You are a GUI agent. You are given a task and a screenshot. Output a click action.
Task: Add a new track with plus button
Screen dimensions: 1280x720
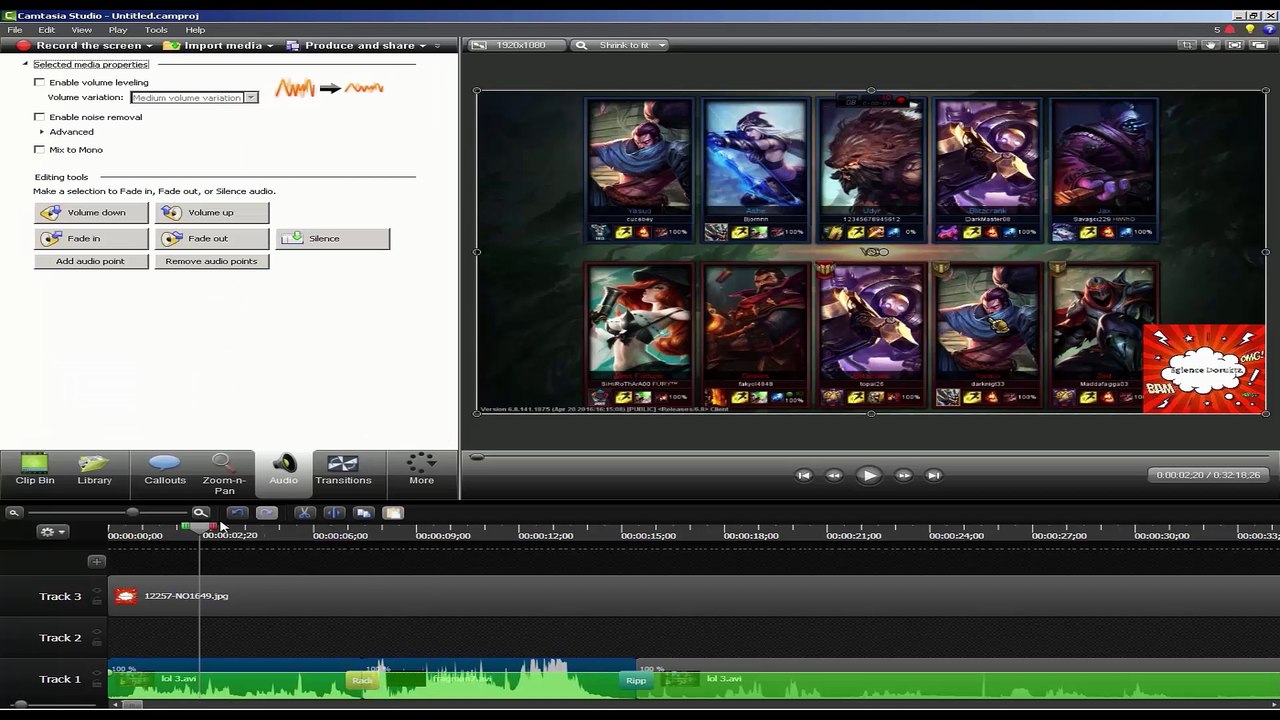[96, 562]
